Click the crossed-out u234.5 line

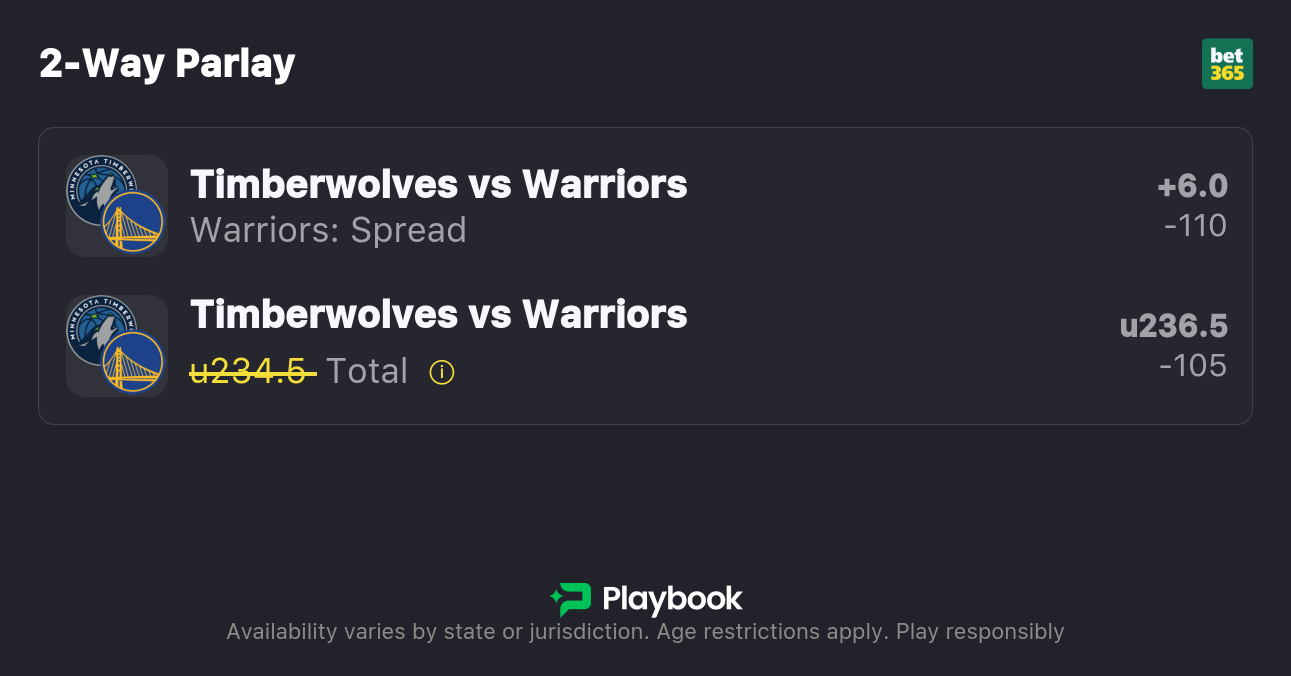tap(253, 372)
